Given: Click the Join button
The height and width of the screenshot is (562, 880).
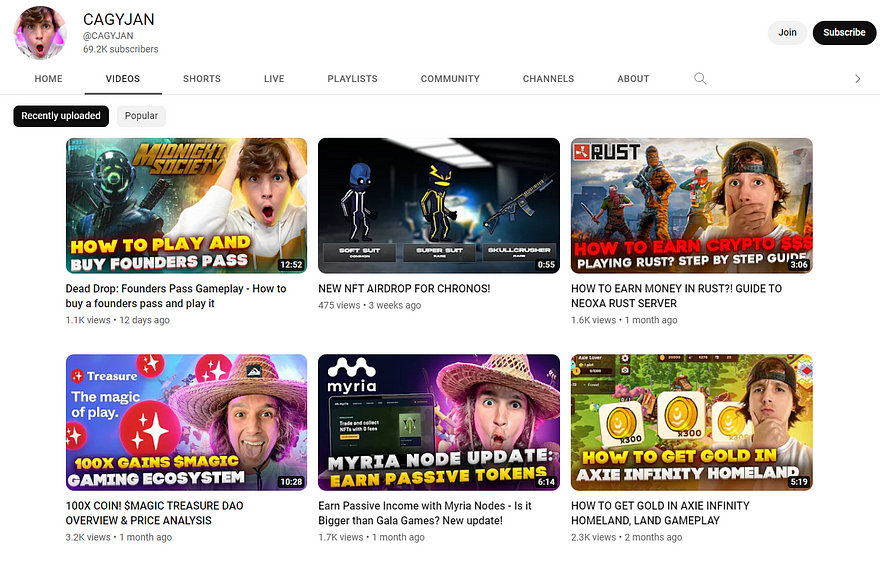Looking at the screenshot, I should pos(787,33).
